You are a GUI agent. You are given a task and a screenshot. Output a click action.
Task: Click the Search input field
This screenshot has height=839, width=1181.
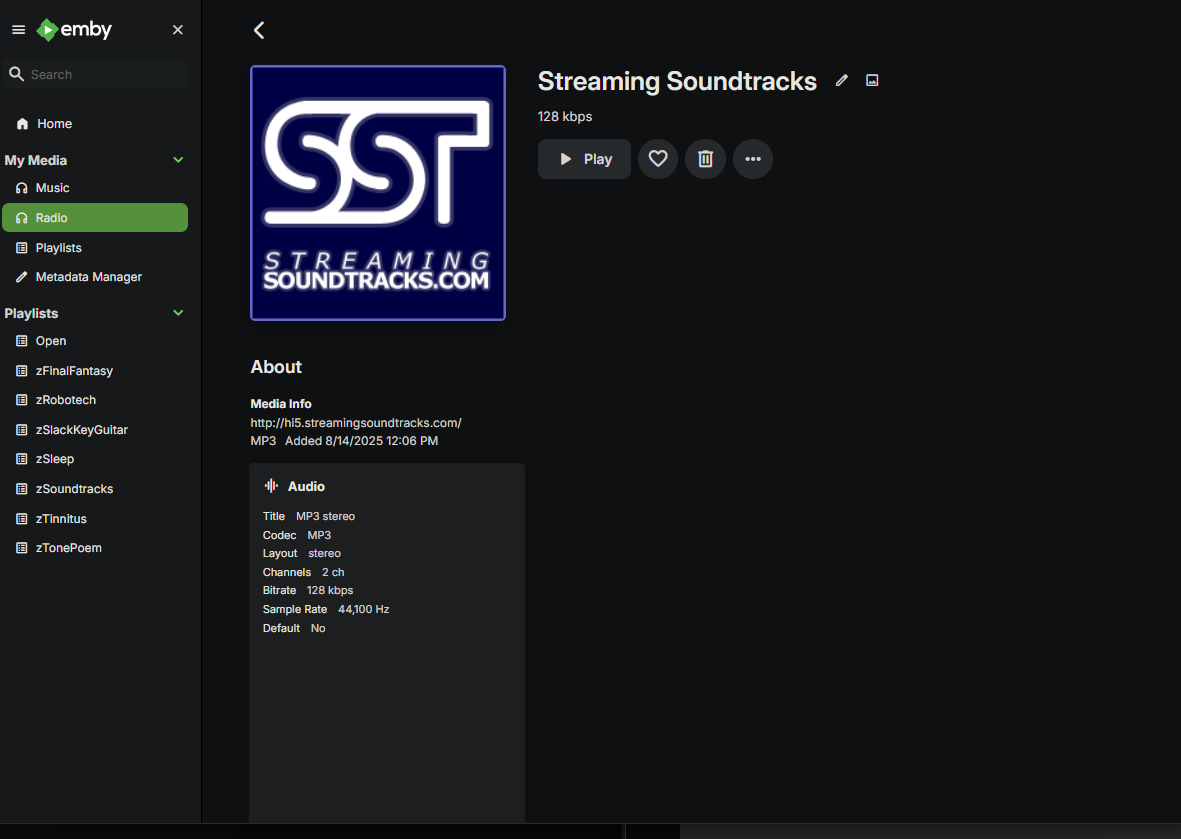95,75
